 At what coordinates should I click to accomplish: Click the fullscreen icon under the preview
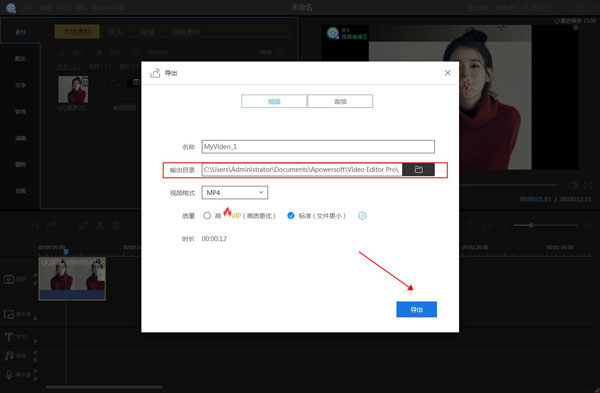click(x=588, y=185)
